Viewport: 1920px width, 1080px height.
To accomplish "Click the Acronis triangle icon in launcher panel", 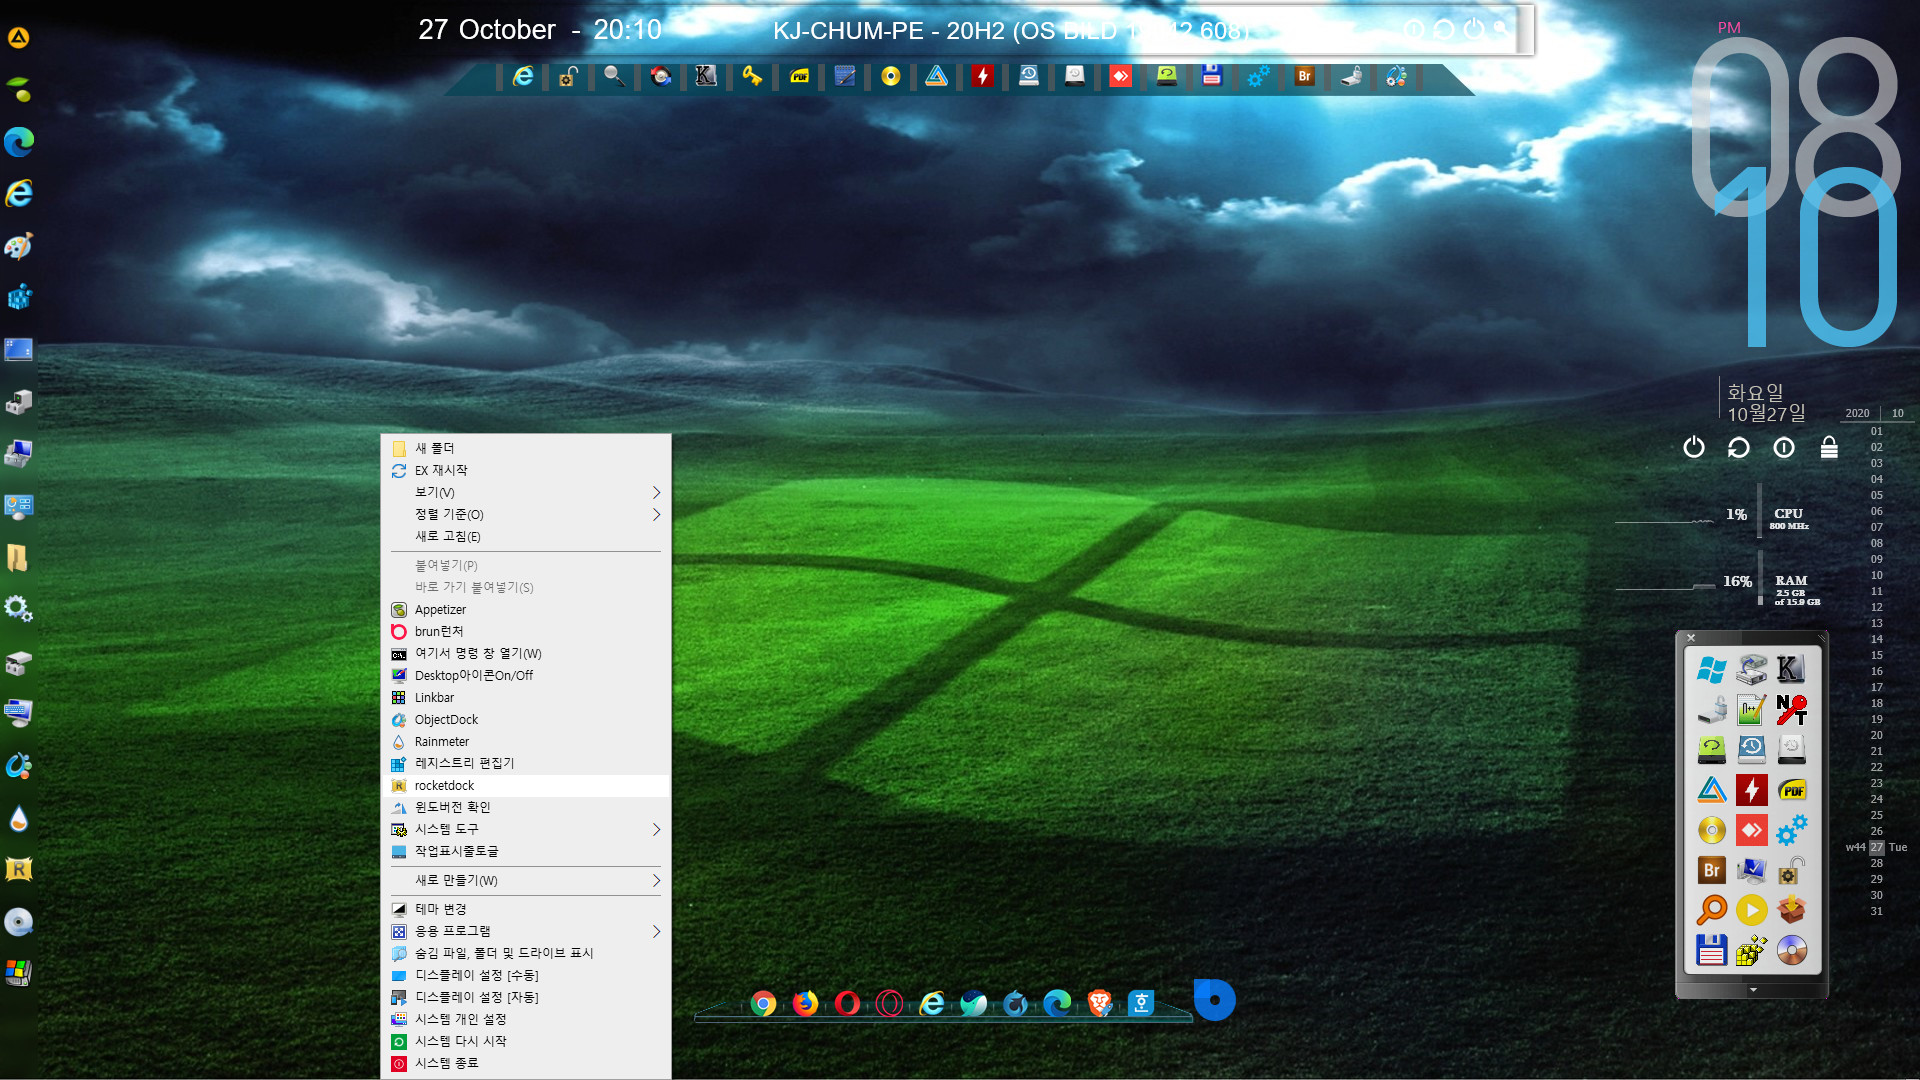I will pyautogui.click(x=1711, y=790).
